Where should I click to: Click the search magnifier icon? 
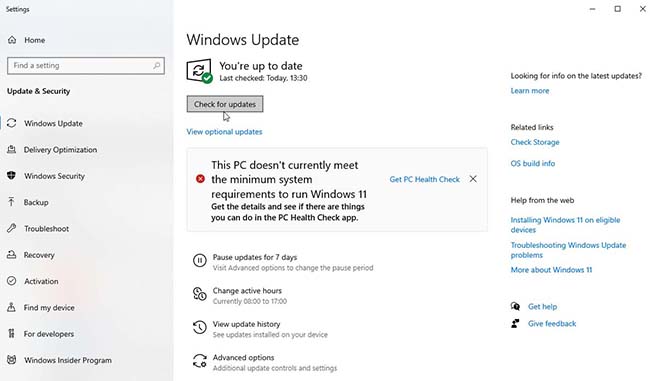(157, 66)
